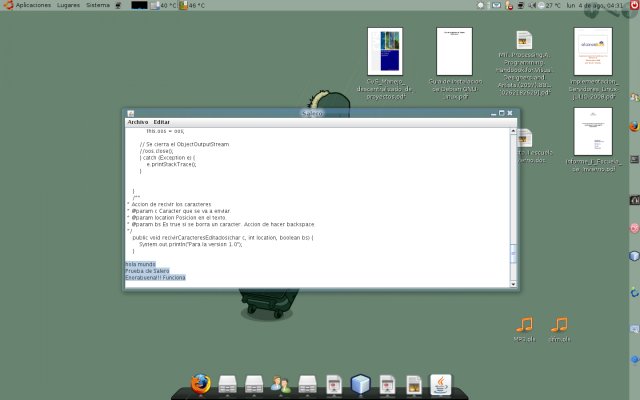The image size is (640, 400).
Task: Open the Archivo menu in Salero
Action: (138, 122)
